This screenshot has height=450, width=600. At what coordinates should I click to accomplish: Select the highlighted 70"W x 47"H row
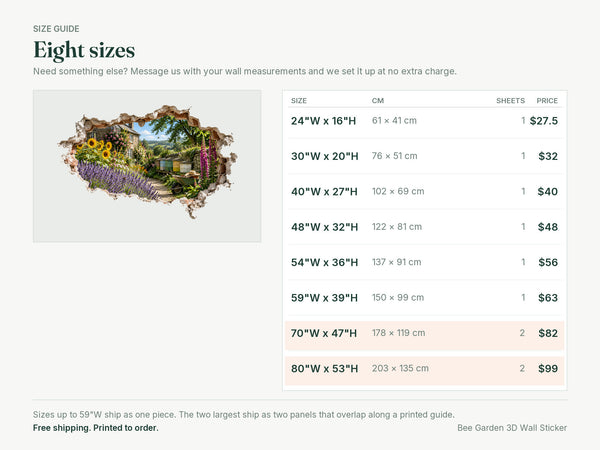click(425, 333)
